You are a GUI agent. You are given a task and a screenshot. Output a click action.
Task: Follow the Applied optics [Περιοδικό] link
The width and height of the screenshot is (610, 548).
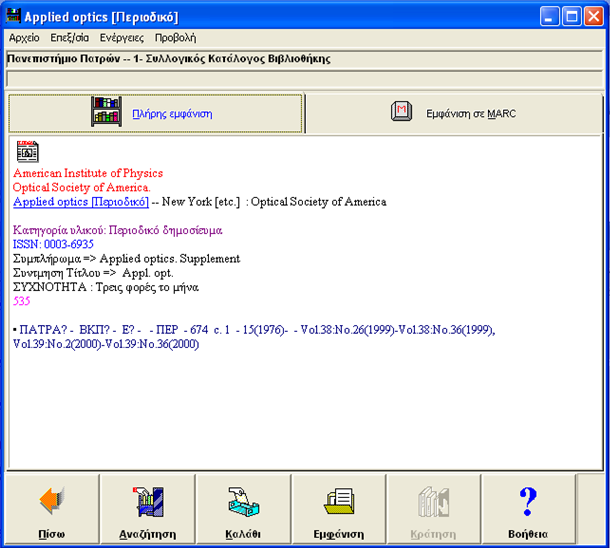point(81,202)
